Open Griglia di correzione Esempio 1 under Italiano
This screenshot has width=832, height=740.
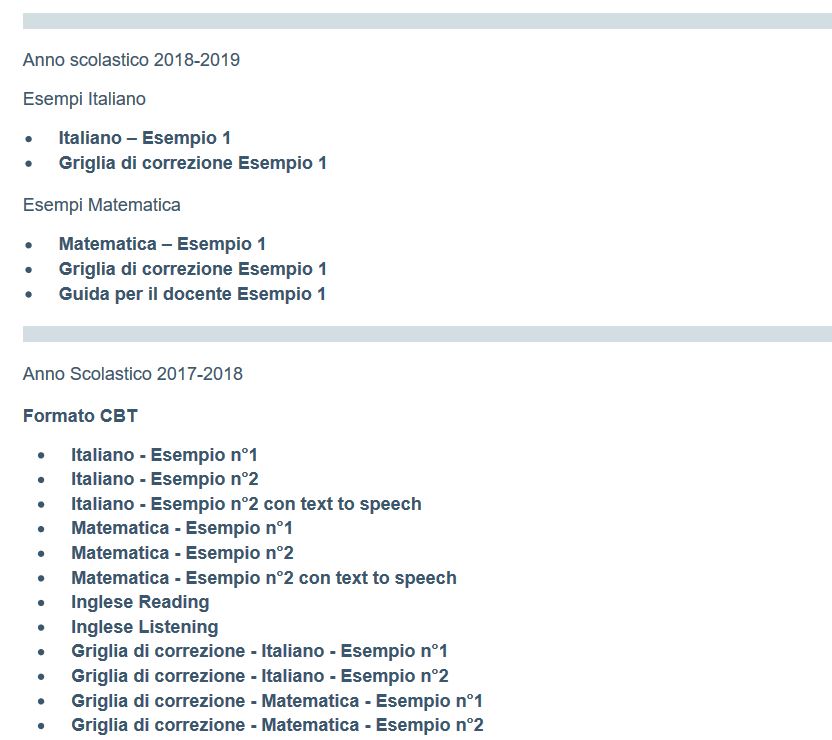[192, 163]
